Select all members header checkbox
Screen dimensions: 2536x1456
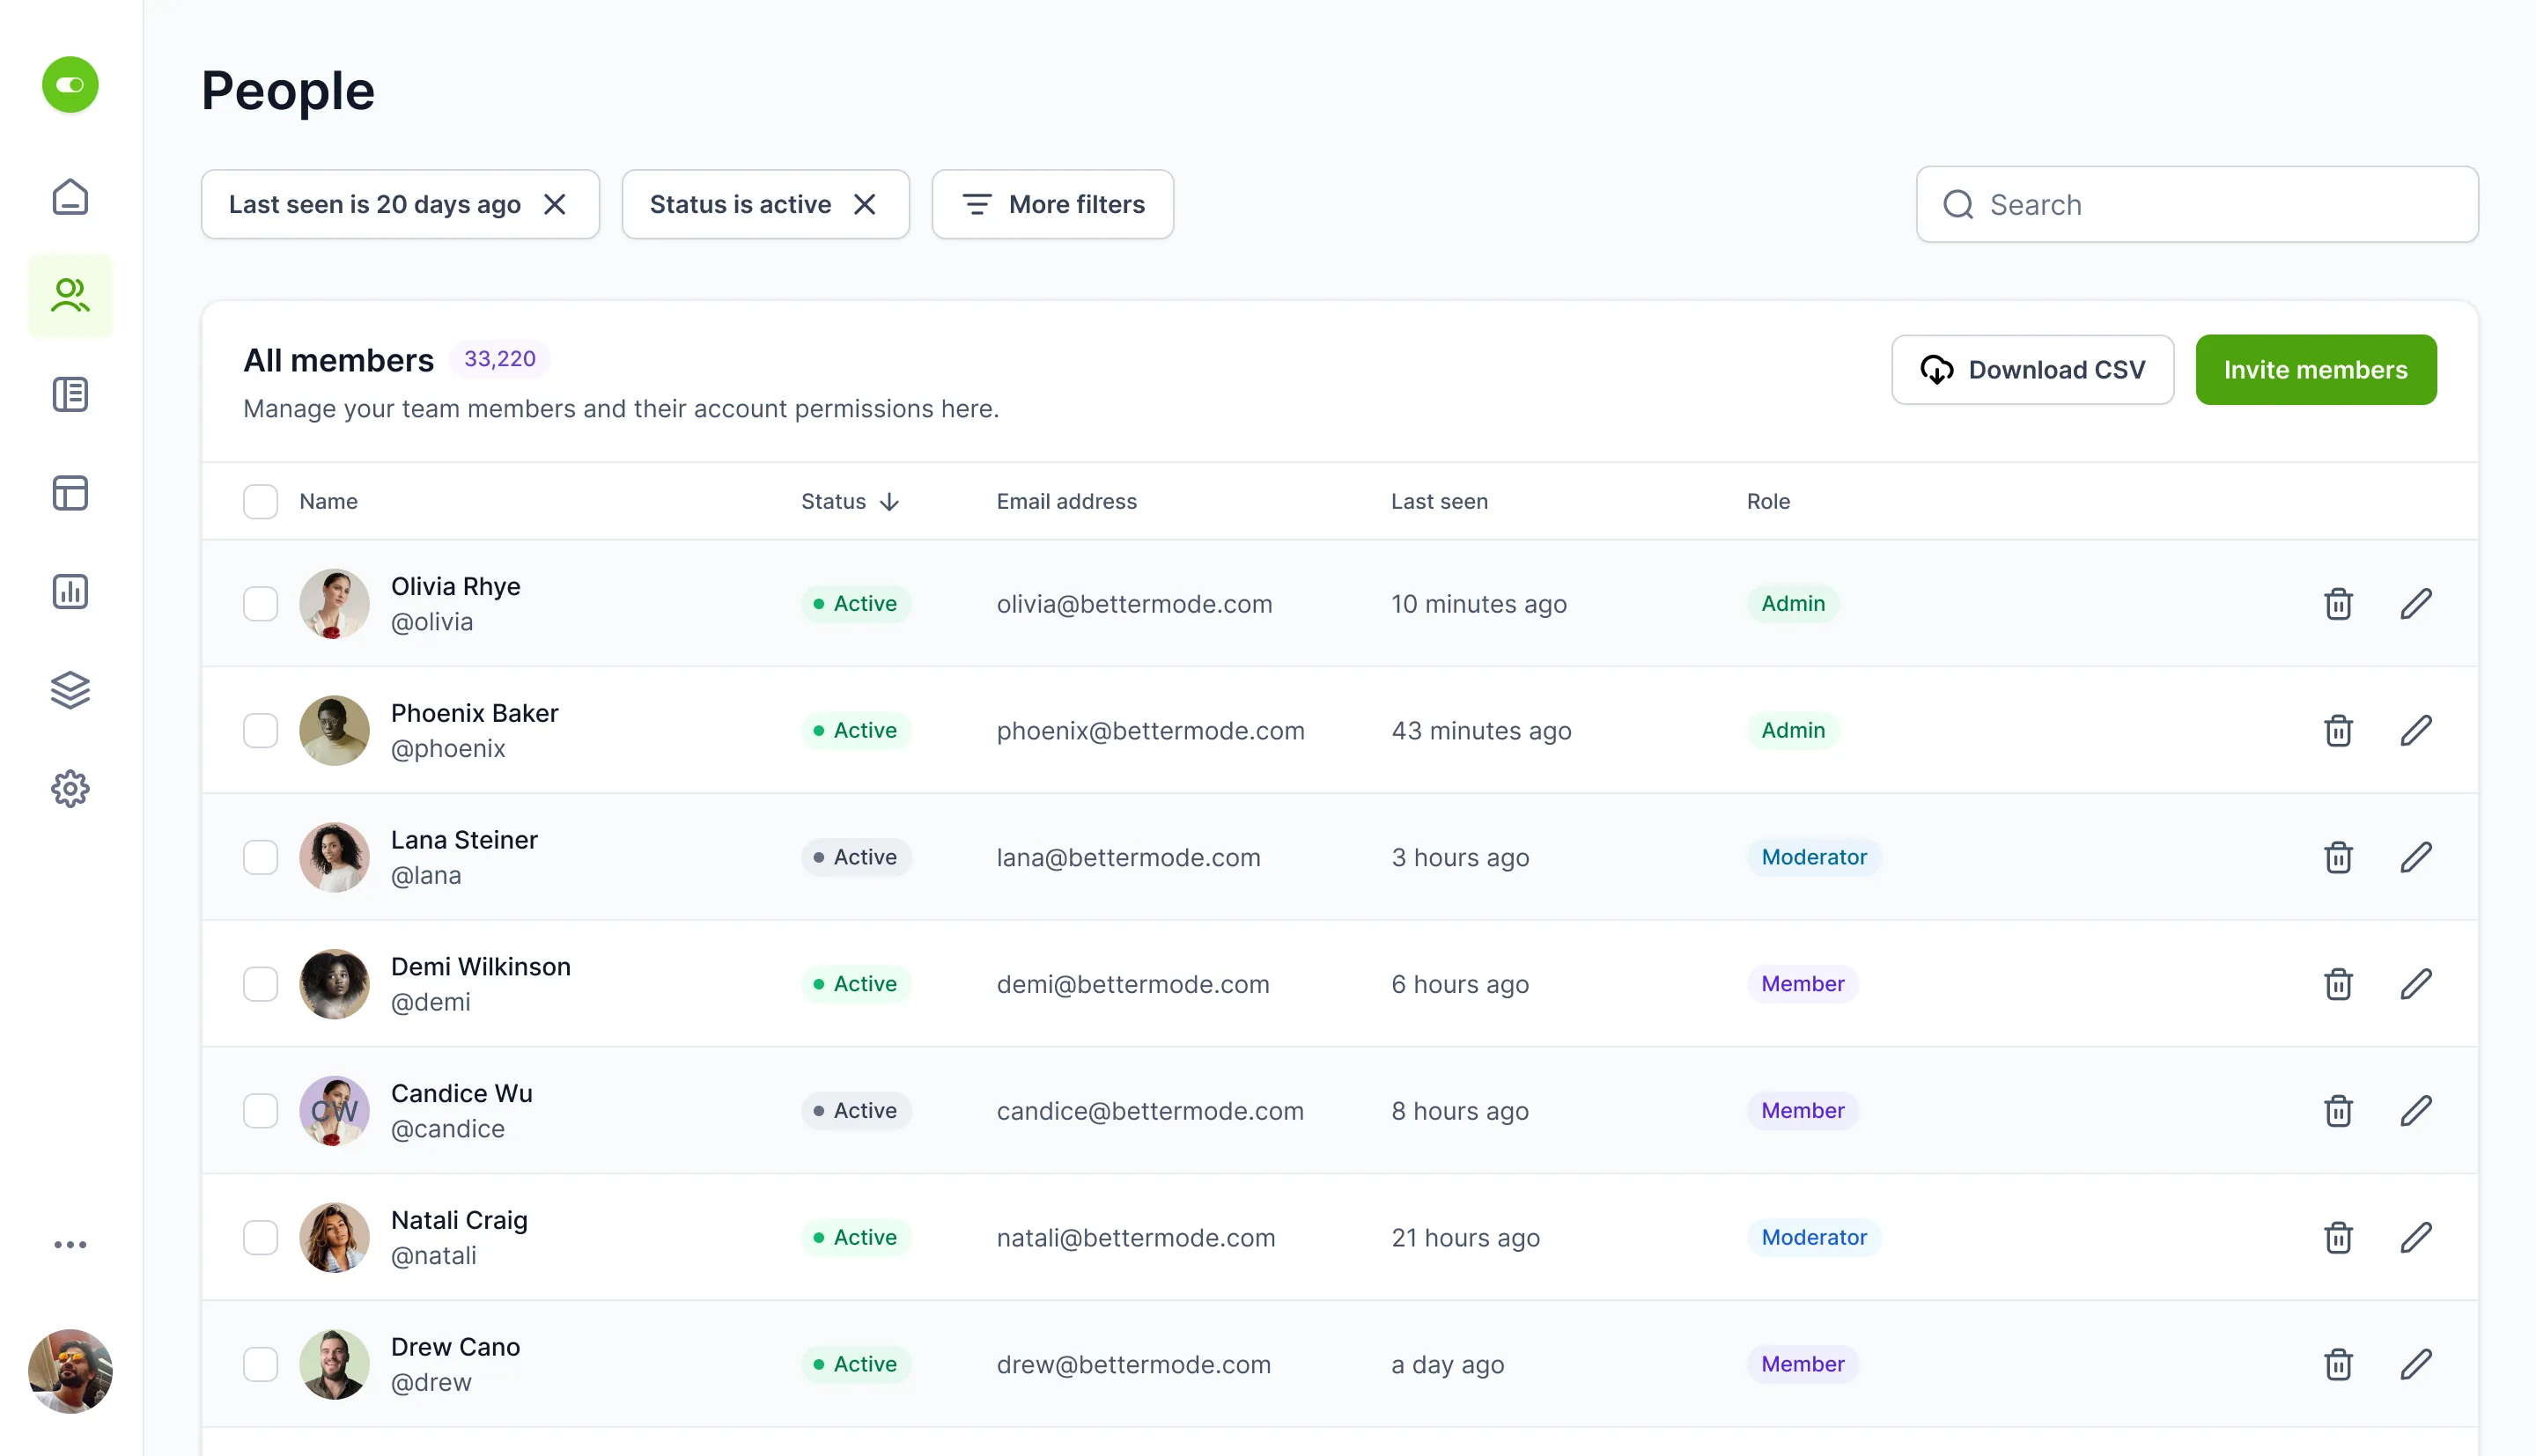pyautogui.click(x=261, y=501)
